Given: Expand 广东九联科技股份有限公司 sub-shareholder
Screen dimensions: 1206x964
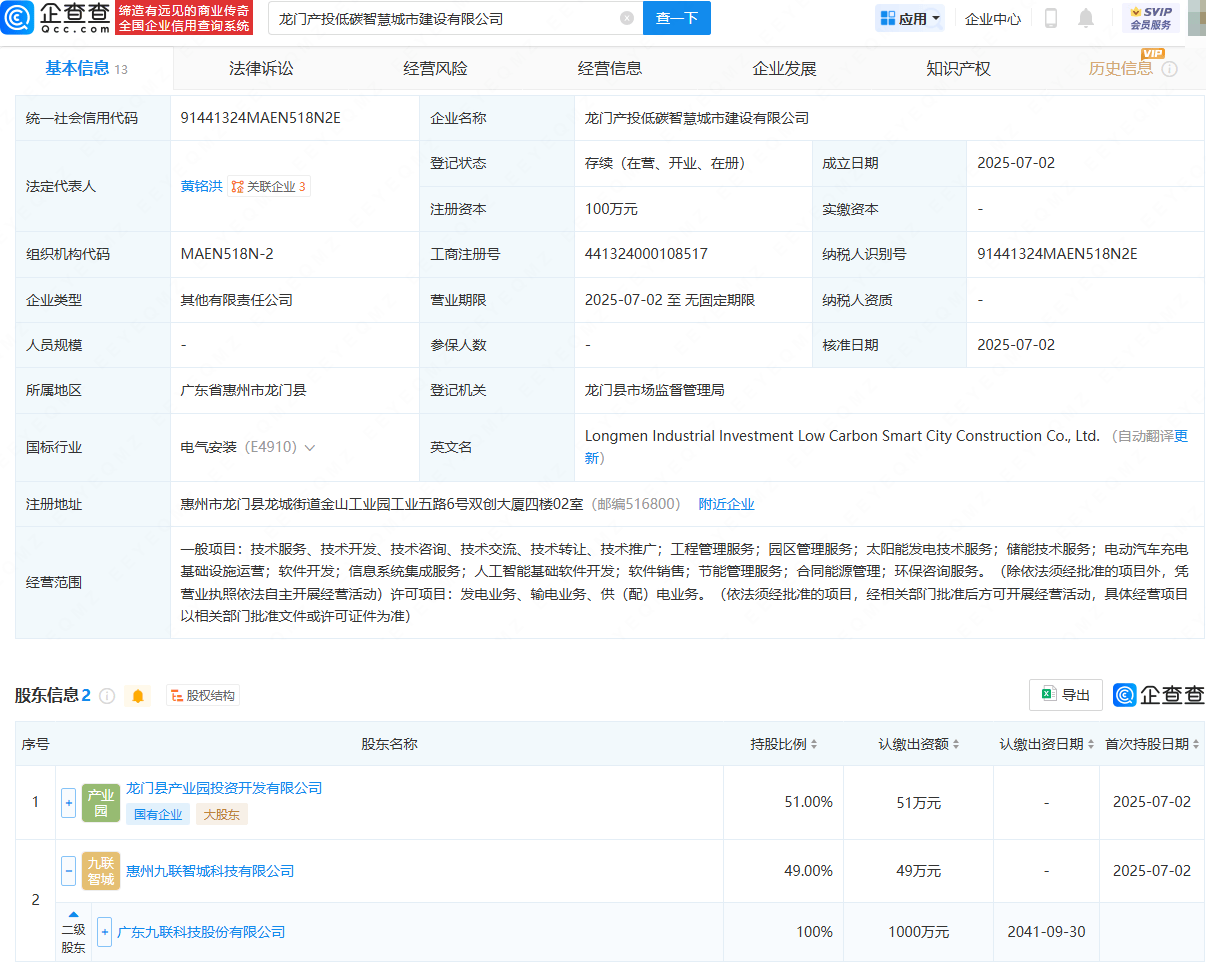Looking at the screenshot, I should [104, 932].
